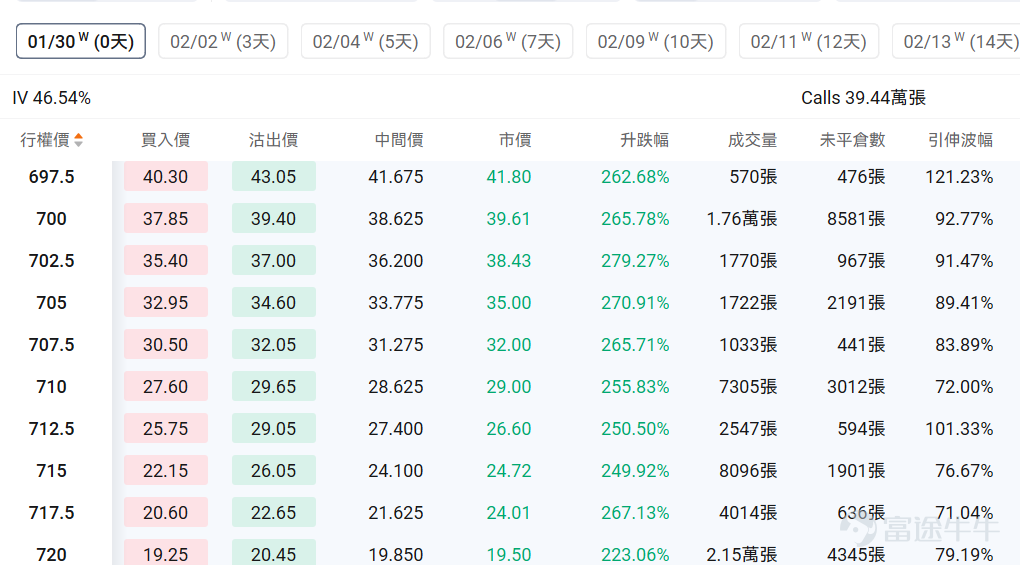
Task: Click the Calls 39.44萬張 label
Action: (x=863, y=98)
